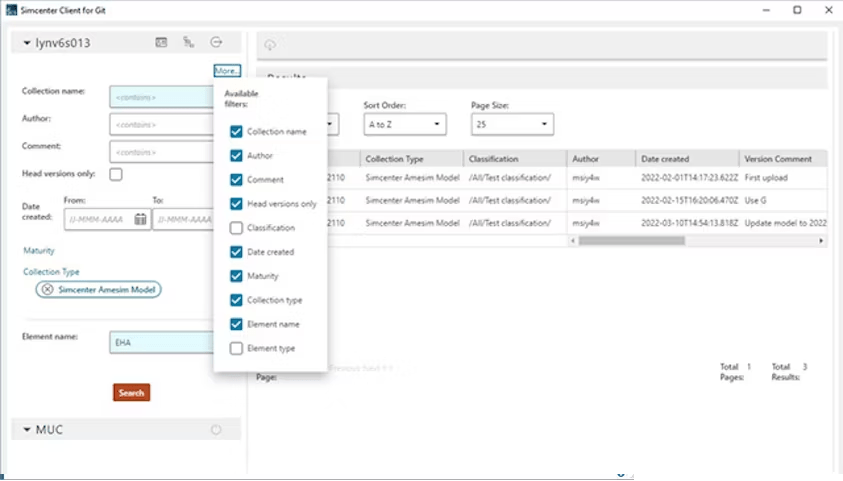This screenshot has width=843, height=481.
Task: Click the repository details card icon beside lynv6s013
Action: (161, 42)
